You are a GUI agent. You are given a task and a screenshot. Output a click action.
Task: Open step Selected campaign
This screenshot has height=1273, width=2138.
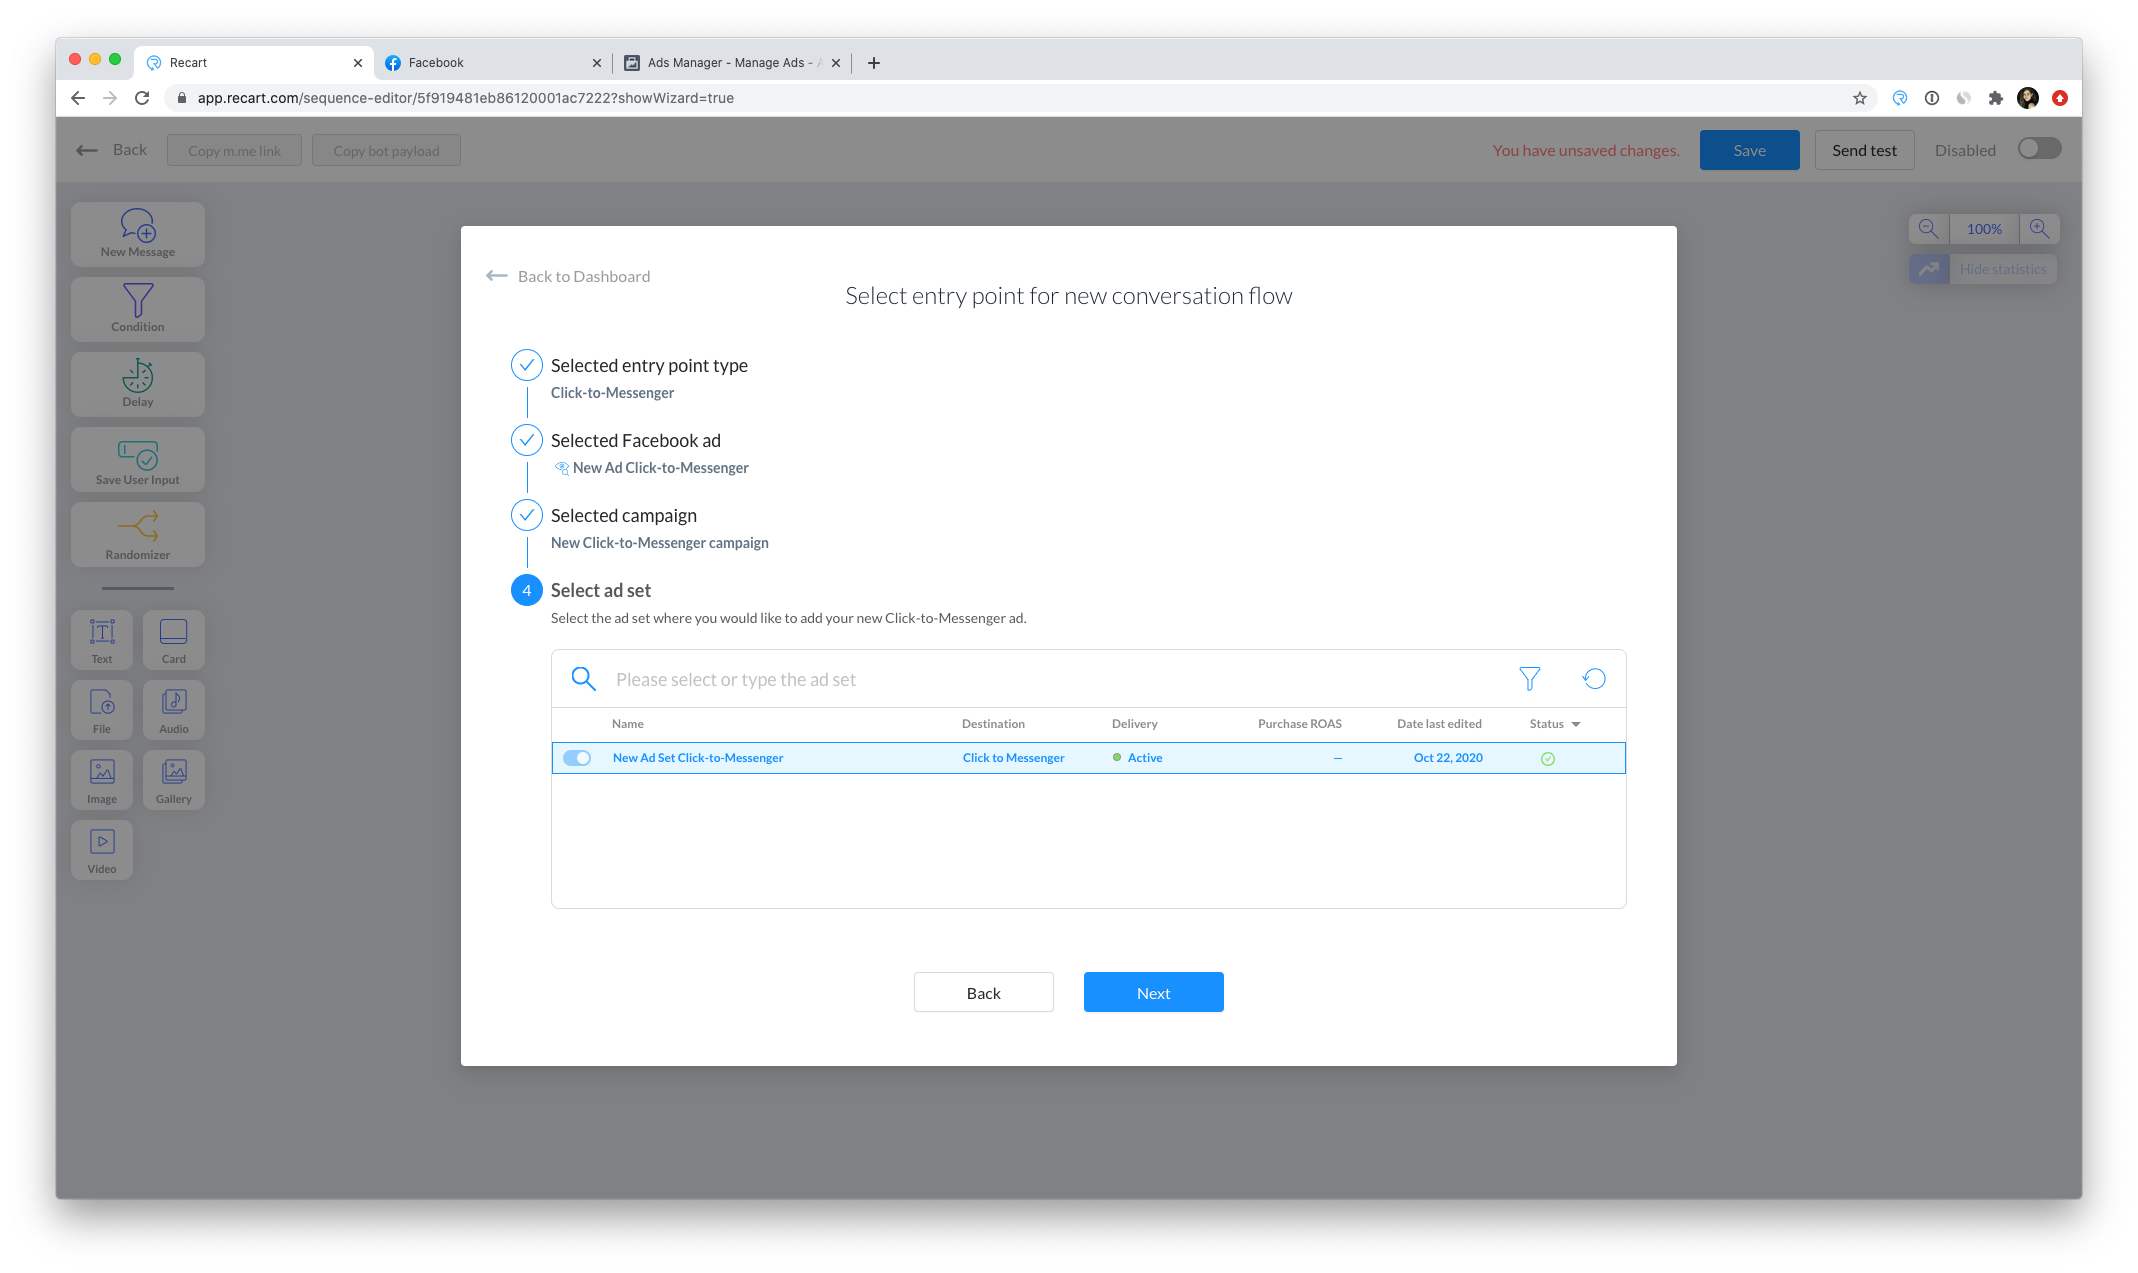(624, 515)
